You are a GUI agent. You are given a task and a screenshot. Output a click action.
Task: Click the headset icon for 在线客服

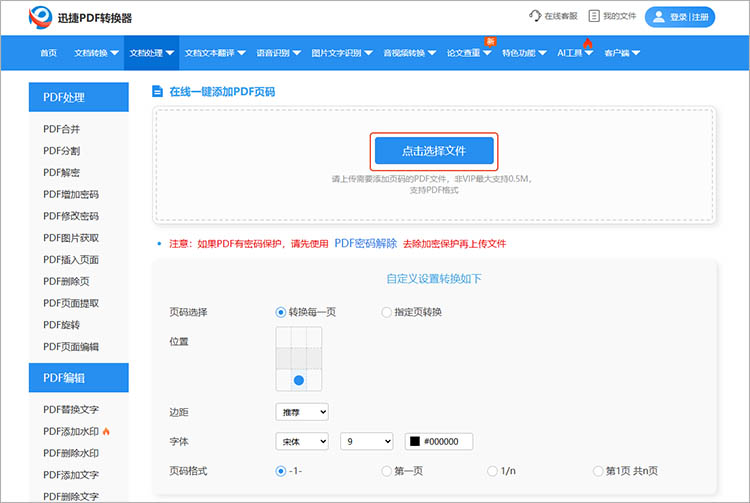tap(535, 16)
